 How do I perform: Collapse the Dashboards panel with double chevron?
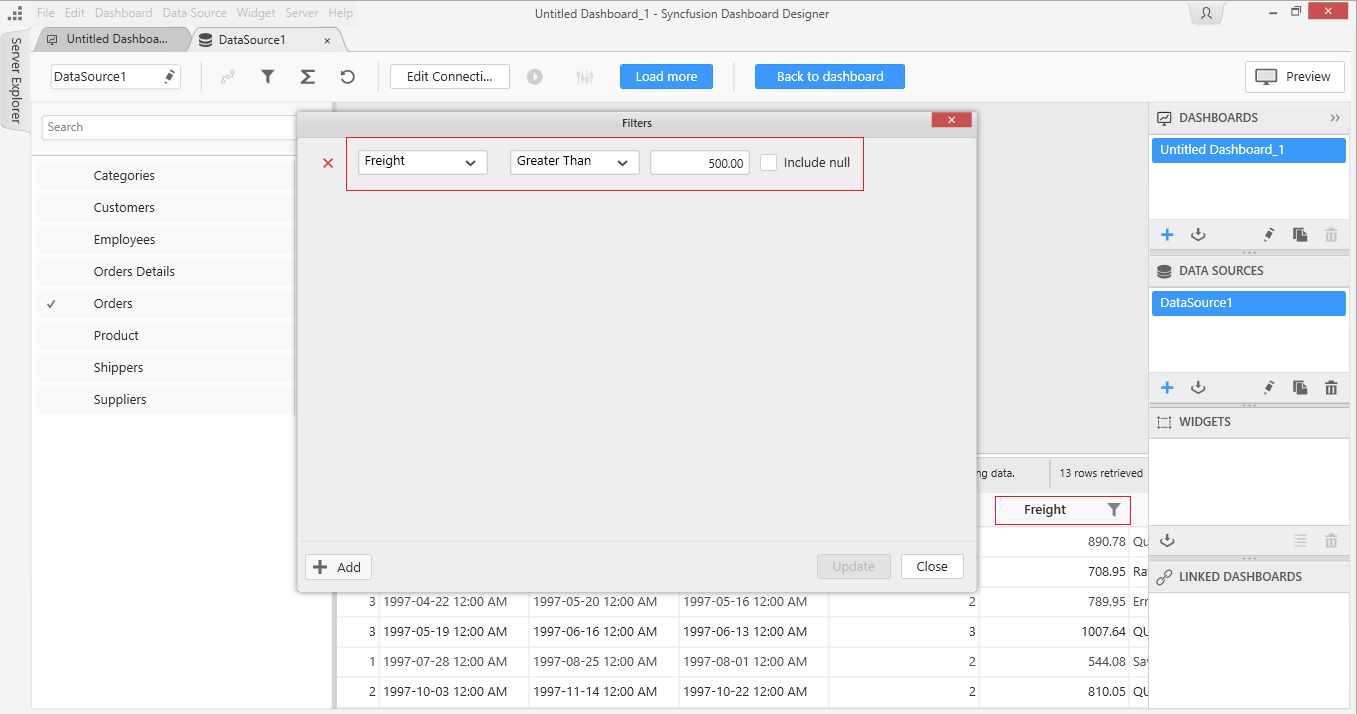point(1335,118)
